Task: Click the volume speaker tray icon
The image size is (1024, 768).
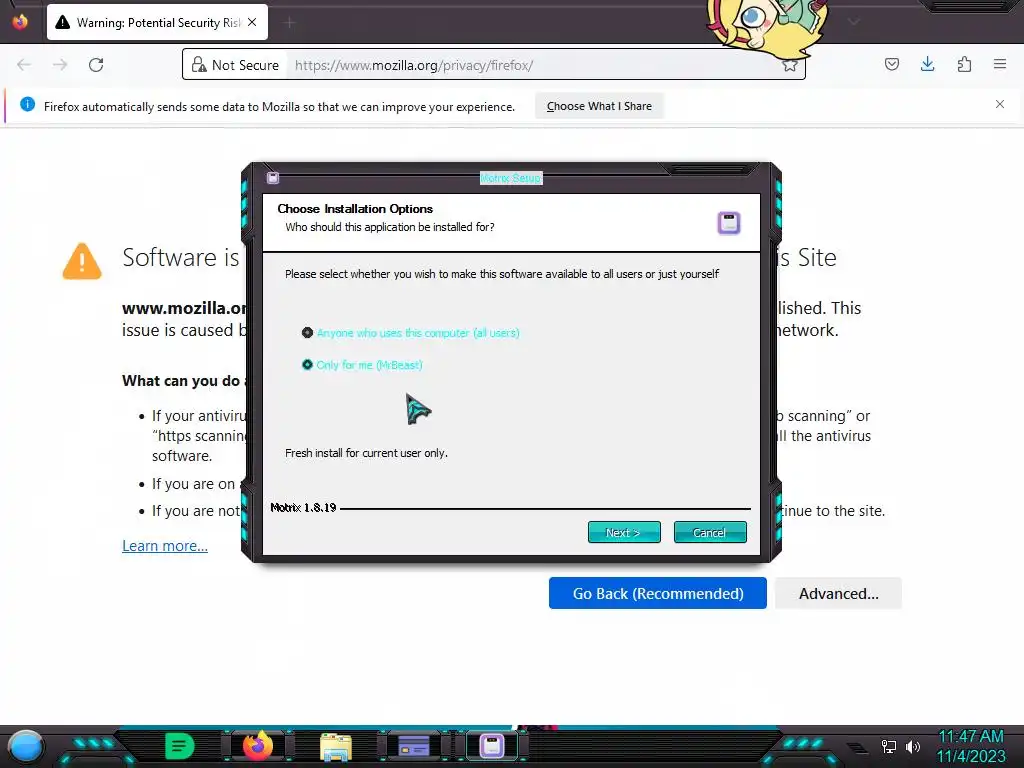Action: (x=913, y=746)
